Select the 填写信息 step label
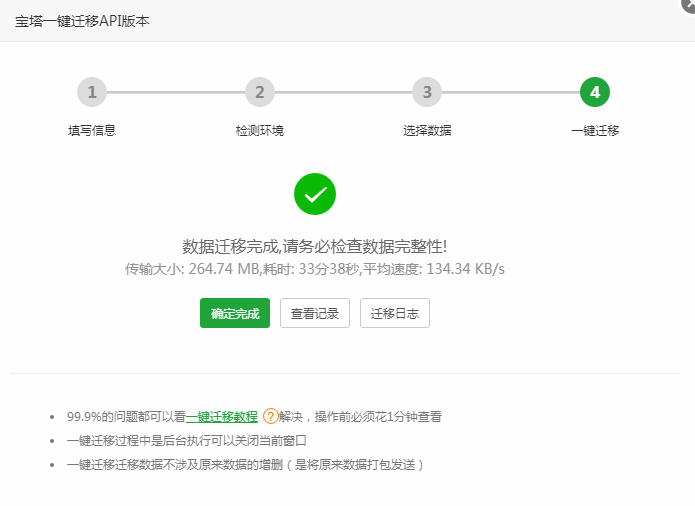 [92, 130]
